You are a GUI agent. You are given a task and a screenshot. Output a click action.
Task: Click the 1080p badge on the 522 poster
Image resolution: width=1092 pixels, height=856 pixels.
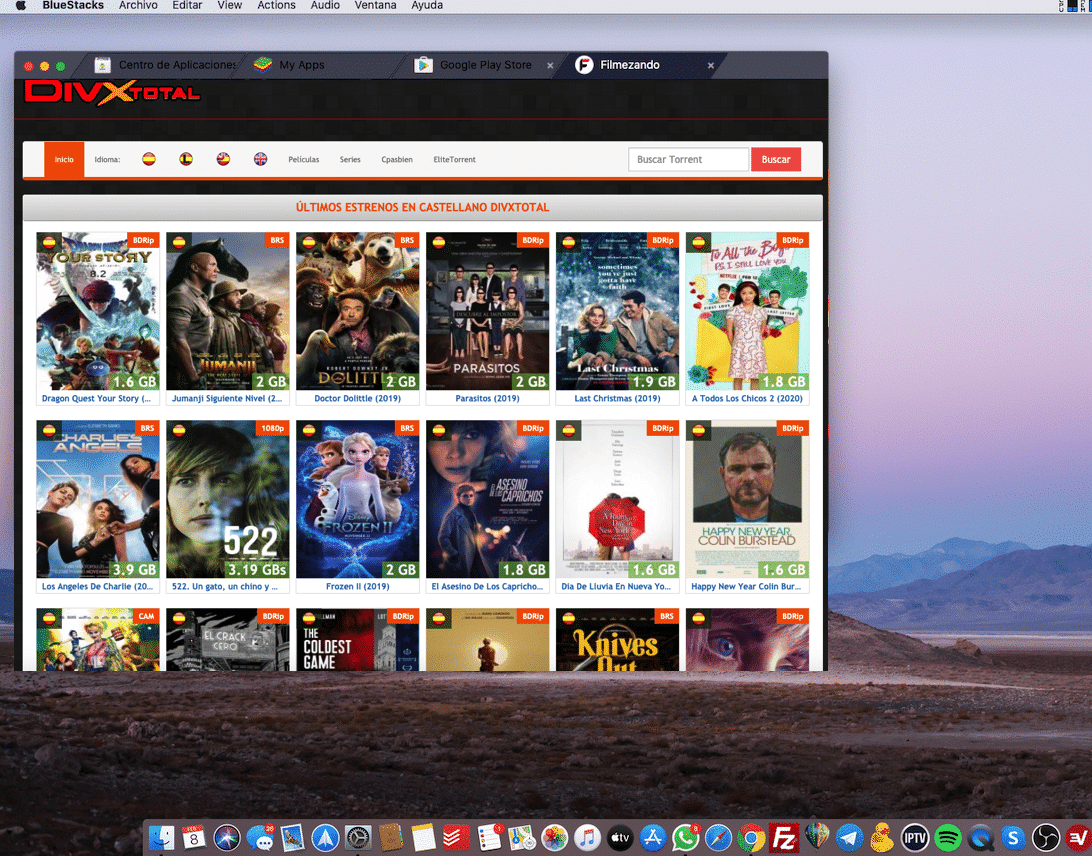273,428
